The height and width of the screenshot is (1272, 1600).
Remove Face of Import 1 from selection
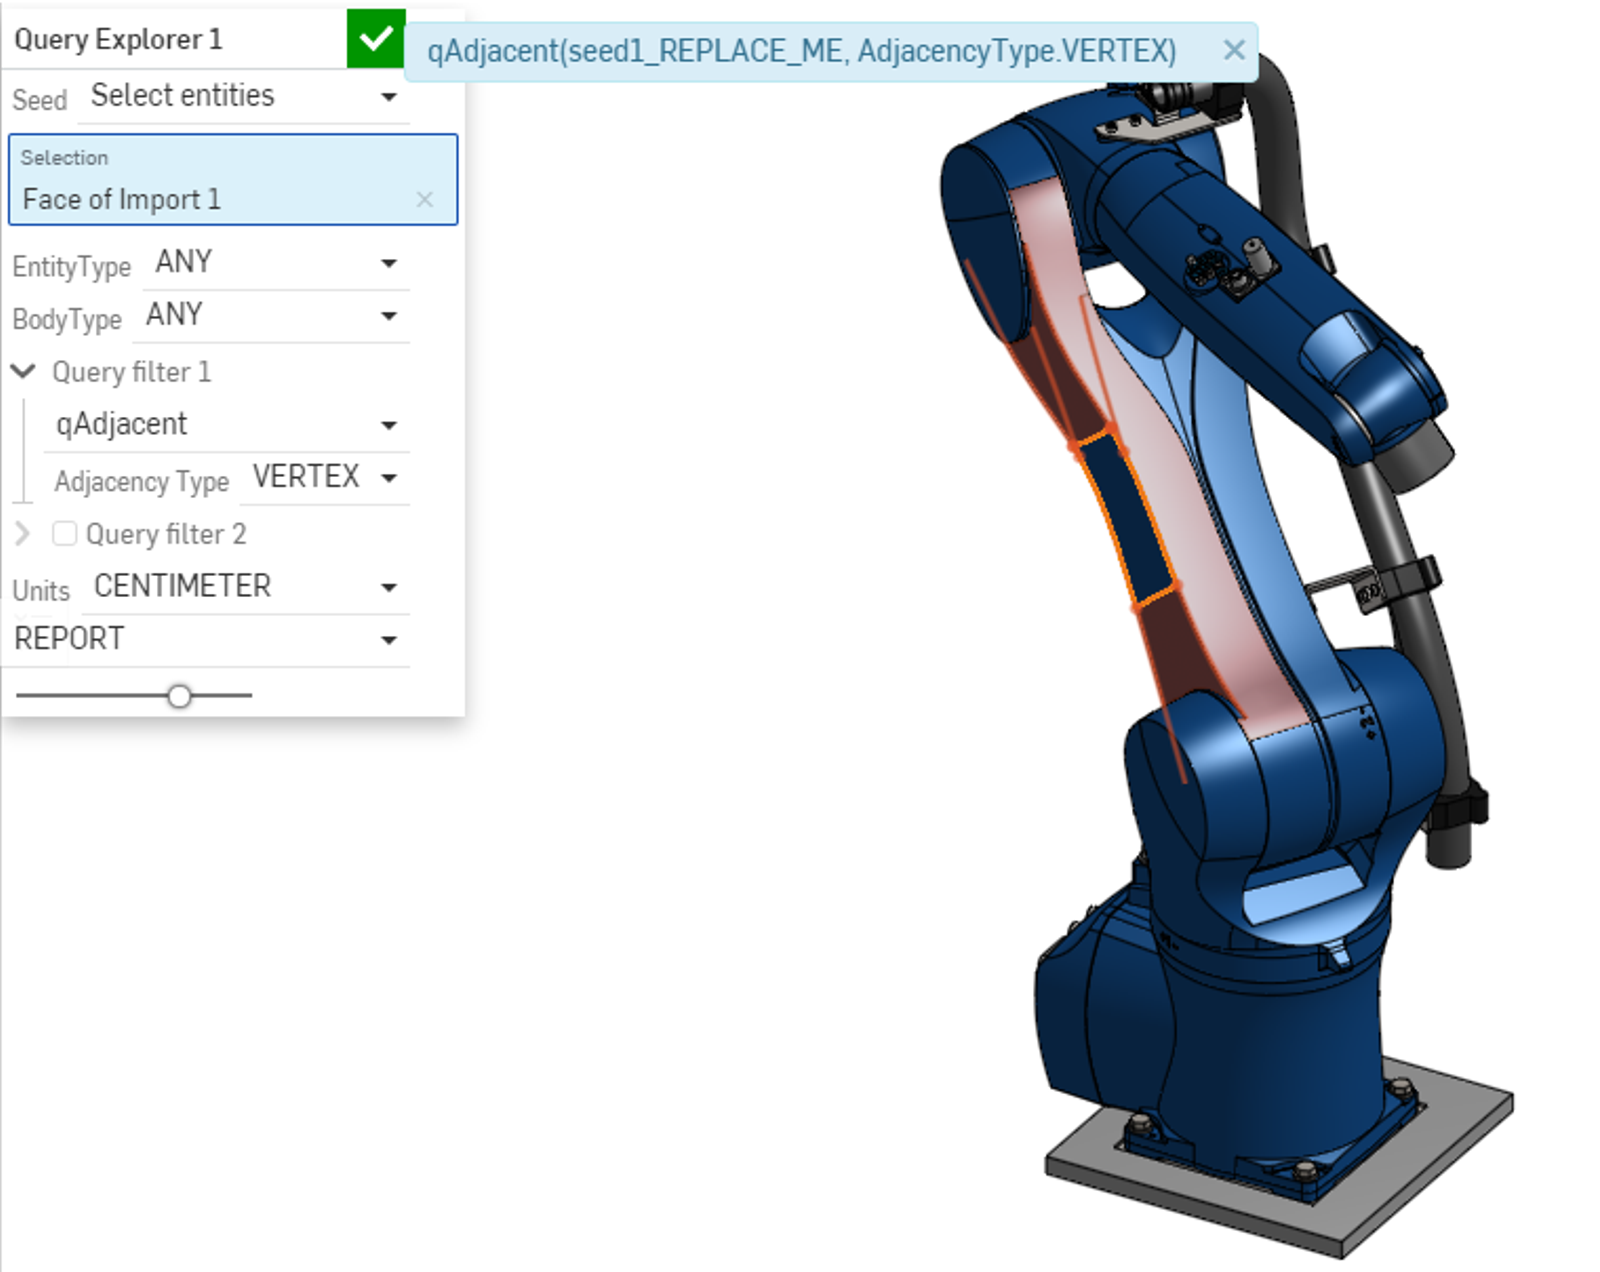425,199
